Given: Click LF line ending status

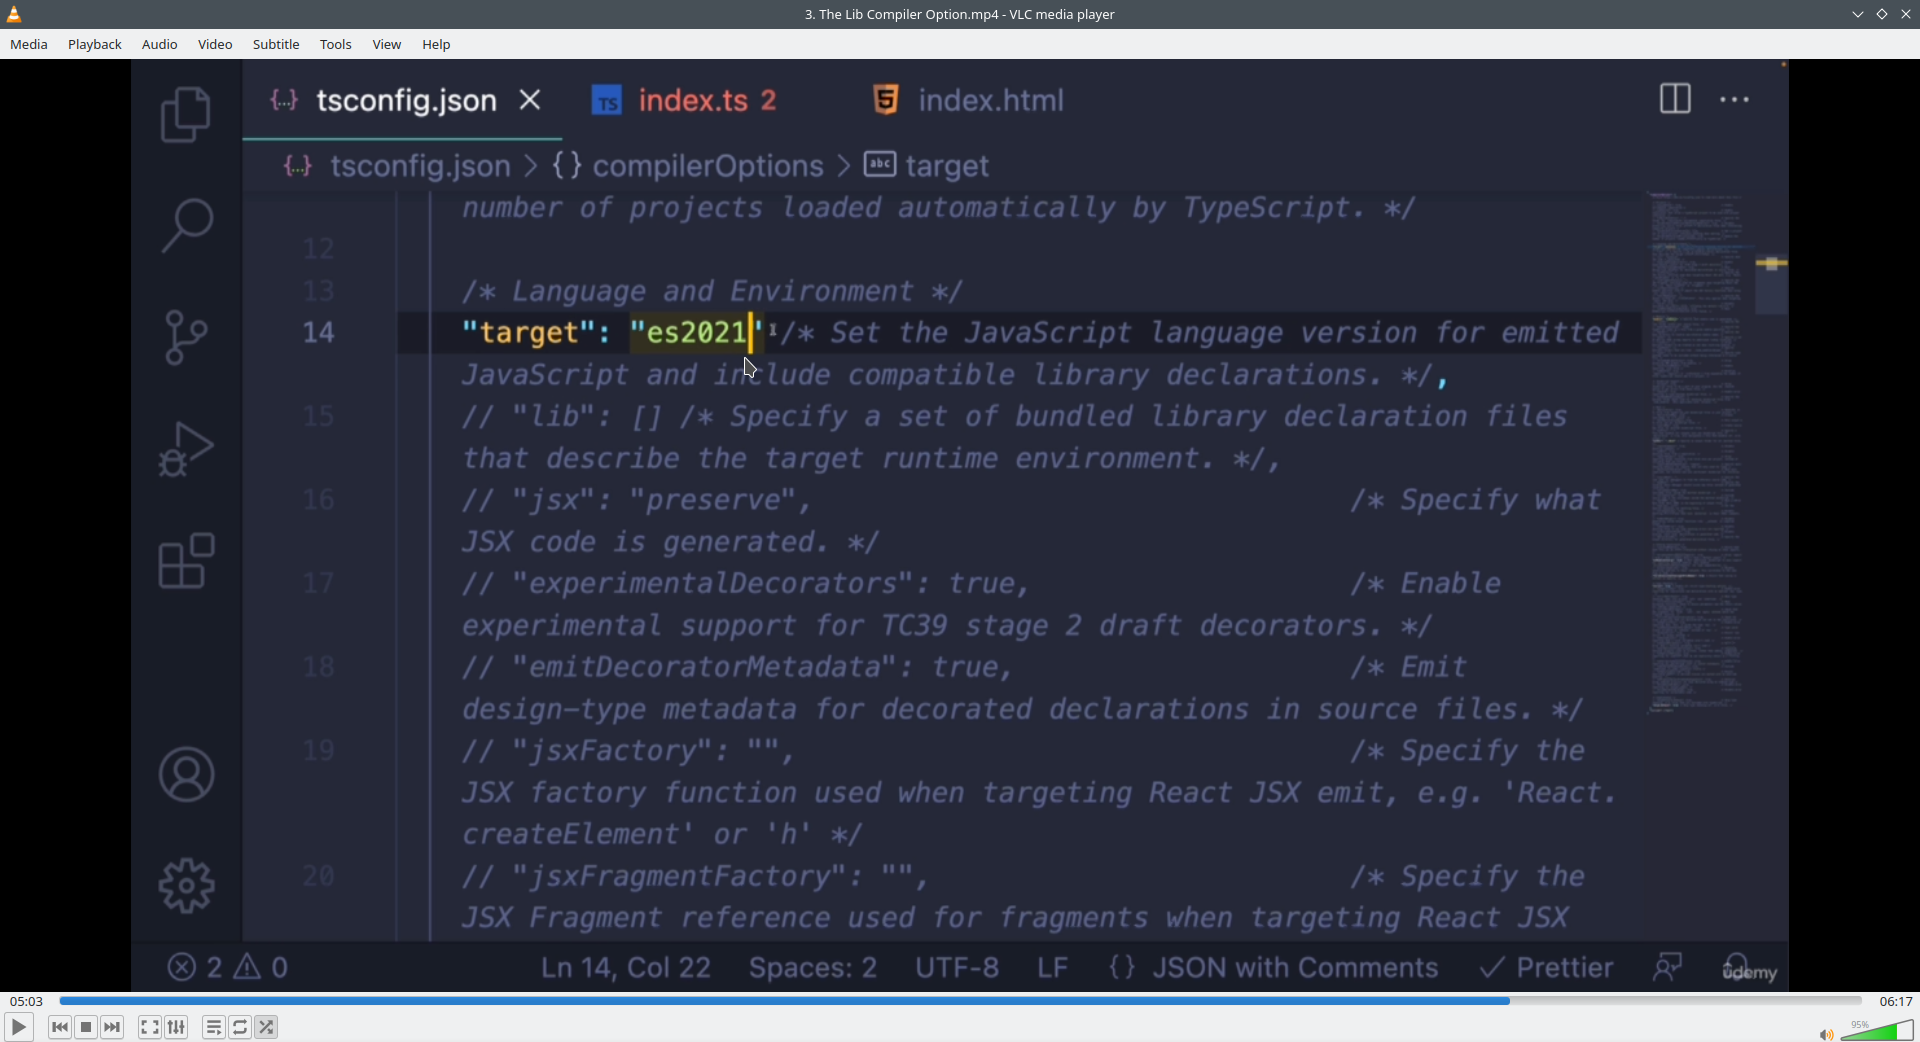Looking at the screenshot, I should pyautogui.click(x=1053, y=968).
